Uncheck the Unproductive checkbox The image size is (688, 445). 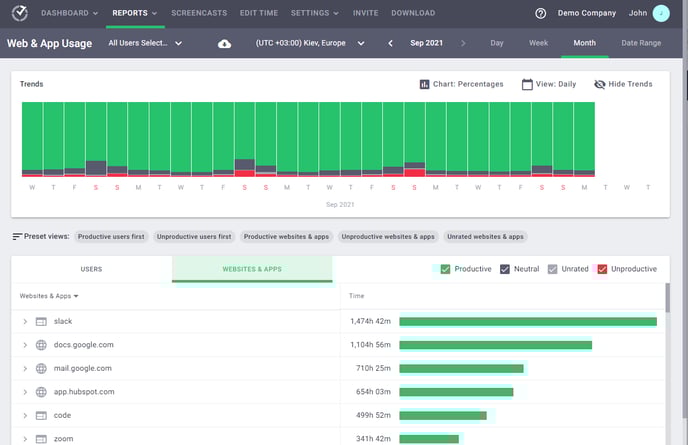pyautogui.click(x=602, y=269)
